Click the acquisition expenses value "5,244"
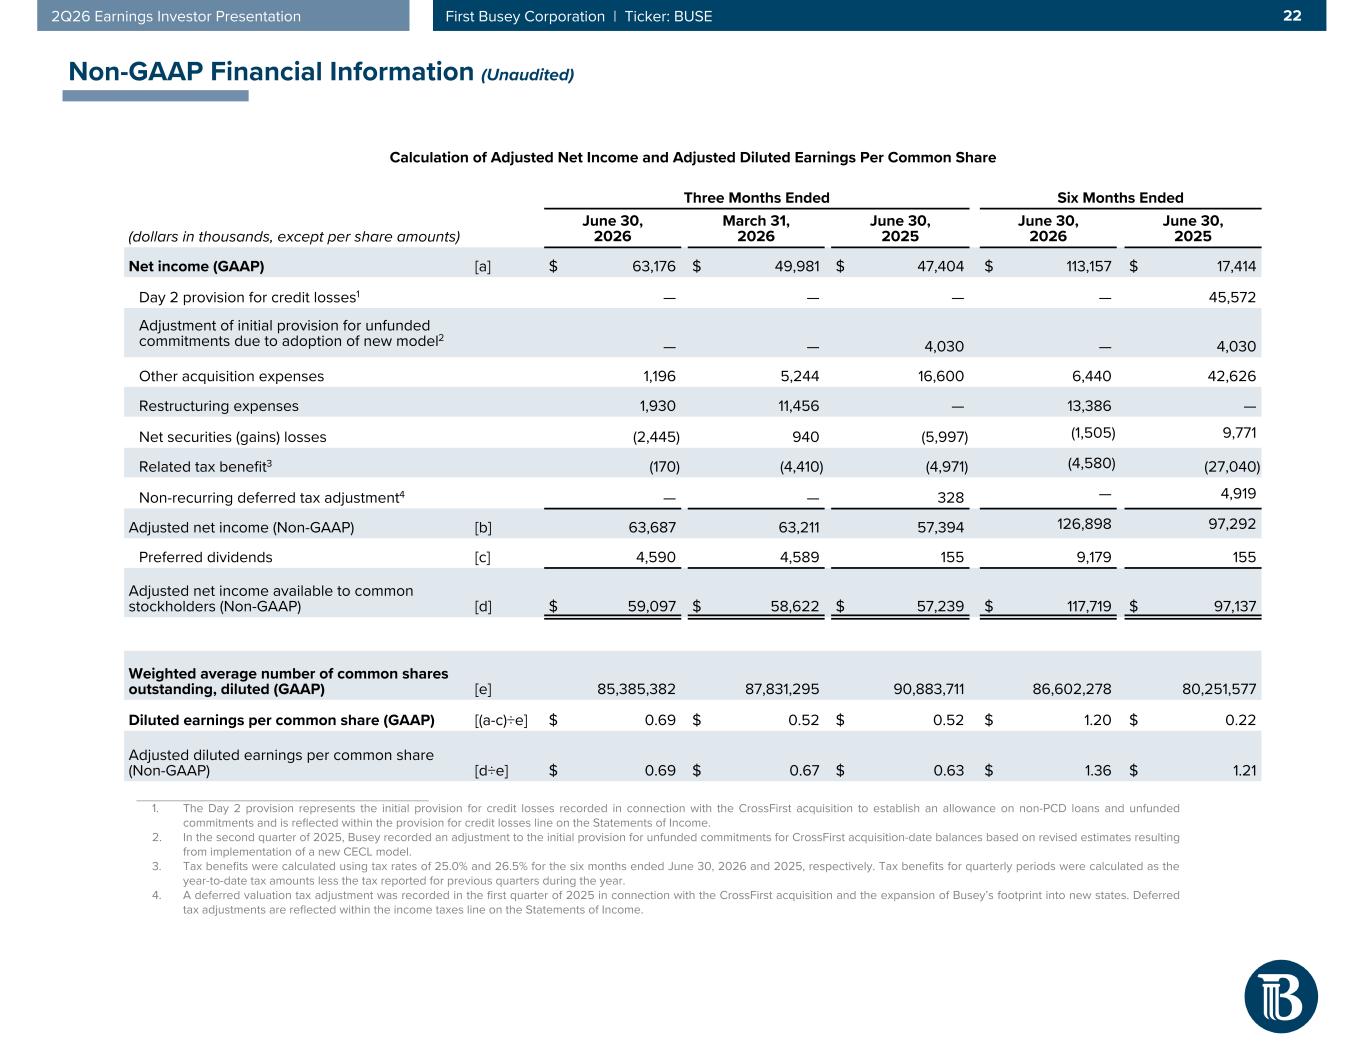 (799, 377)
